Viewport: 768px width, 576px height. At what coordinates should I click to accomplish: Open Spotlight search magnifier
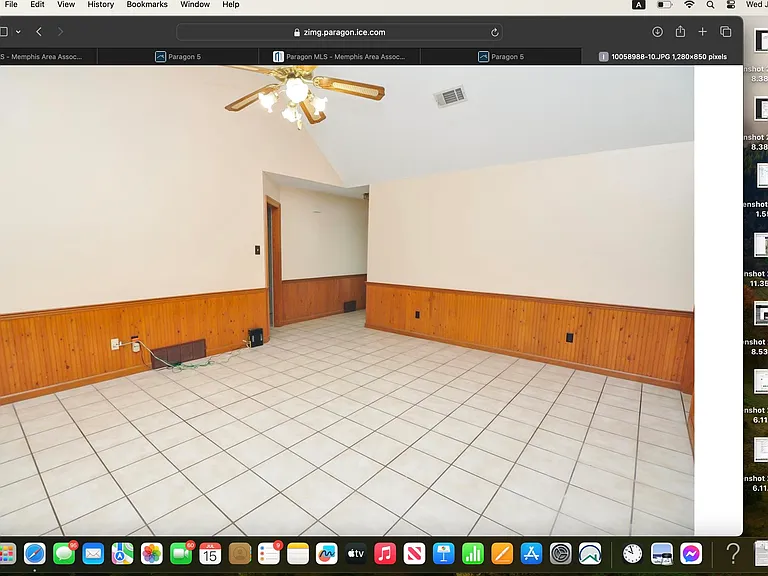[710, 5]
